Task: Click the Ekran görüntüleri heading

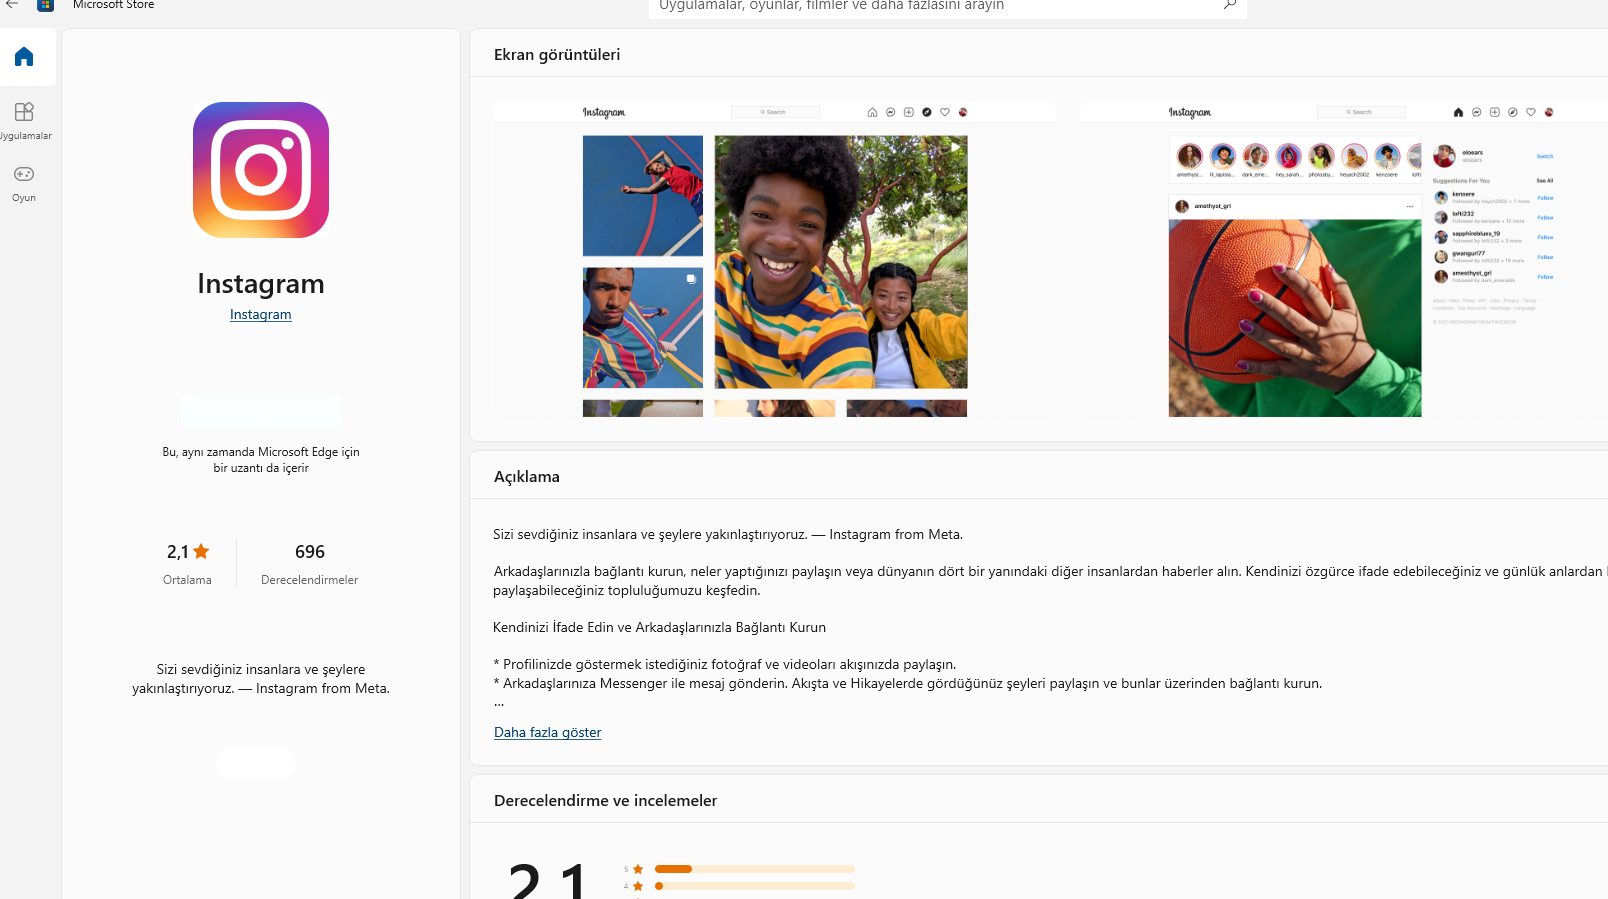Action: (x=557, y=55)
